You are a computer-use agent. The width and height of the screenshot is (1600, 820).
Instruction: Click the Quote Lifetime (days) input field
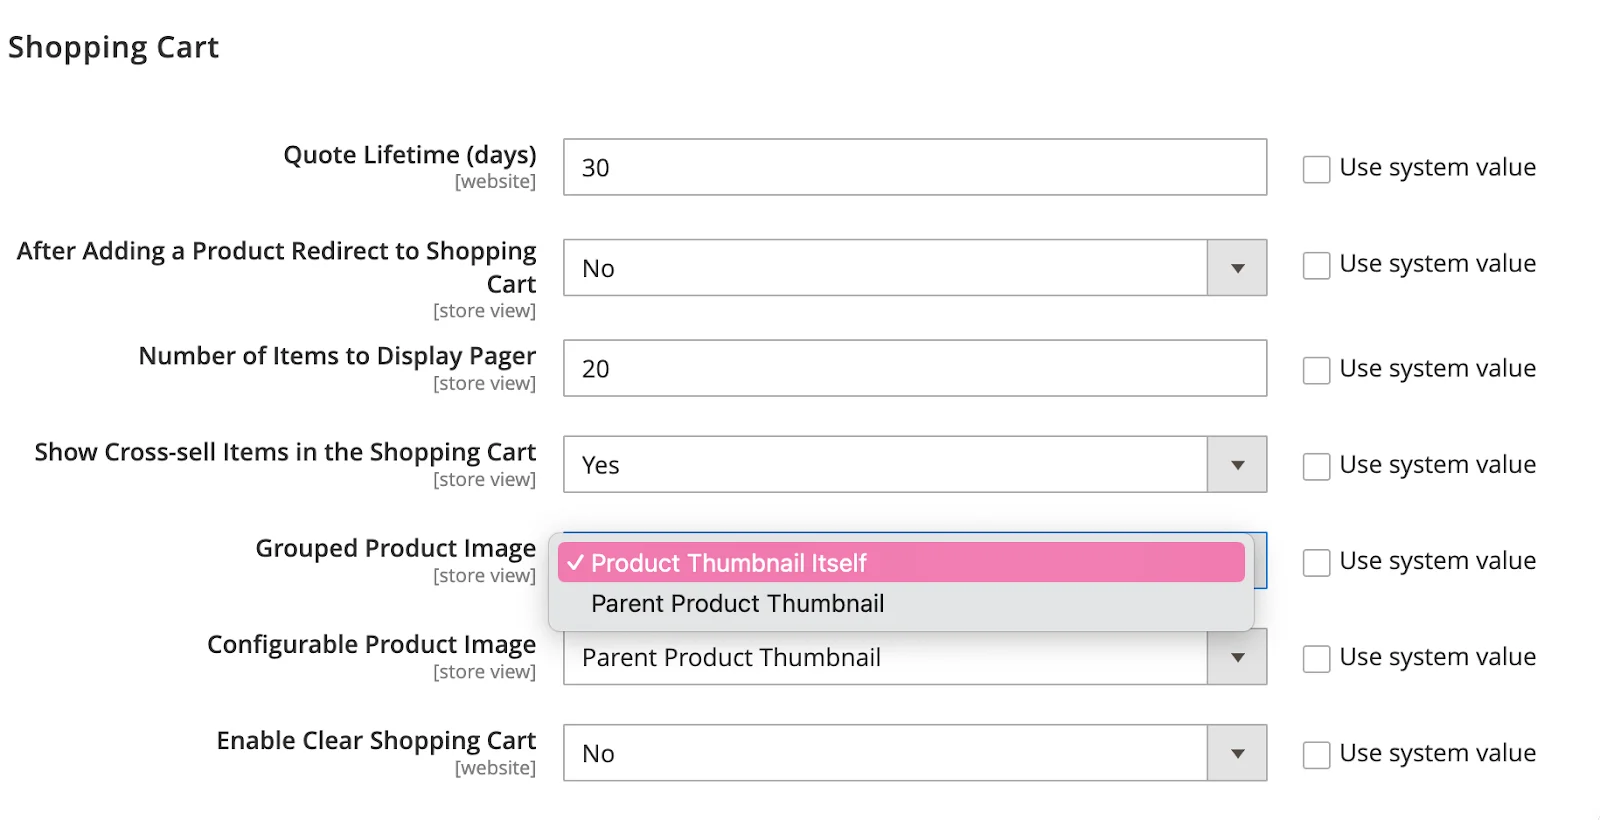coord(914,168)
